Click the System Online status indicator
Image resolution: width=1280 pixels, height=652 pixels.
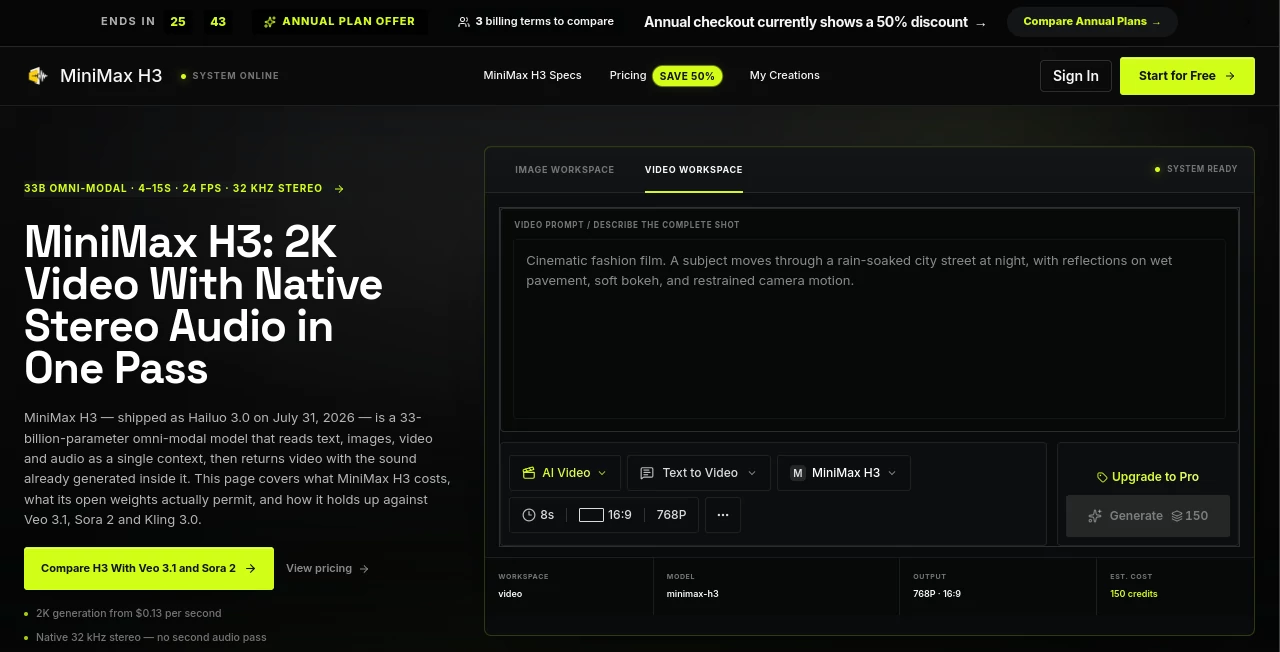[x=230, y=76]
